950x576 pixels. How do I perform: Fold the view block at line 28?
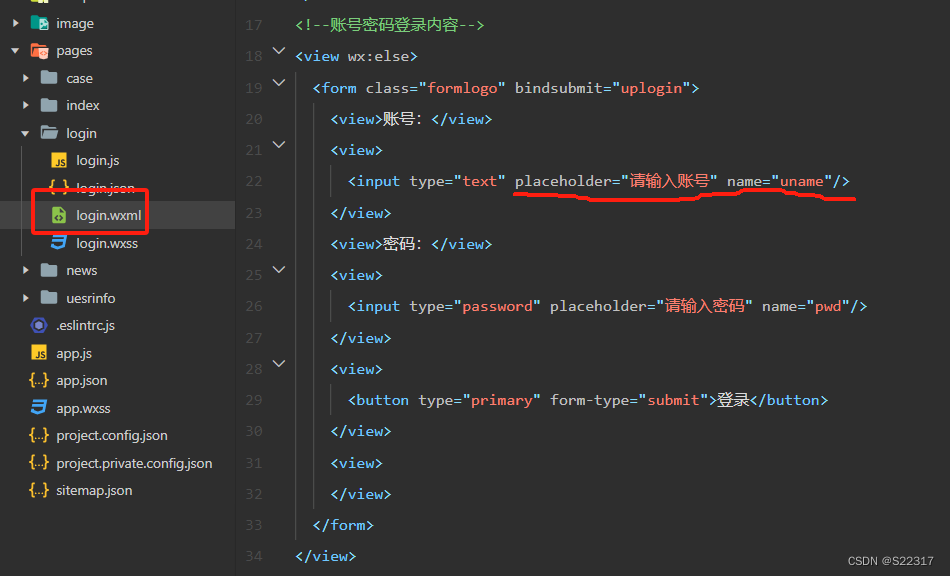click(279, 363)
